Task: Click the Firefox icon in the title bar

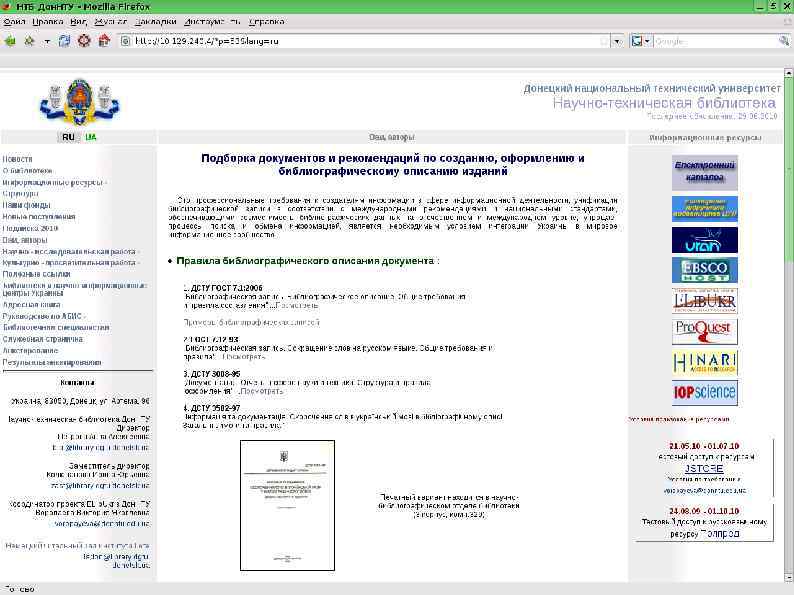Action: point(7,7)
